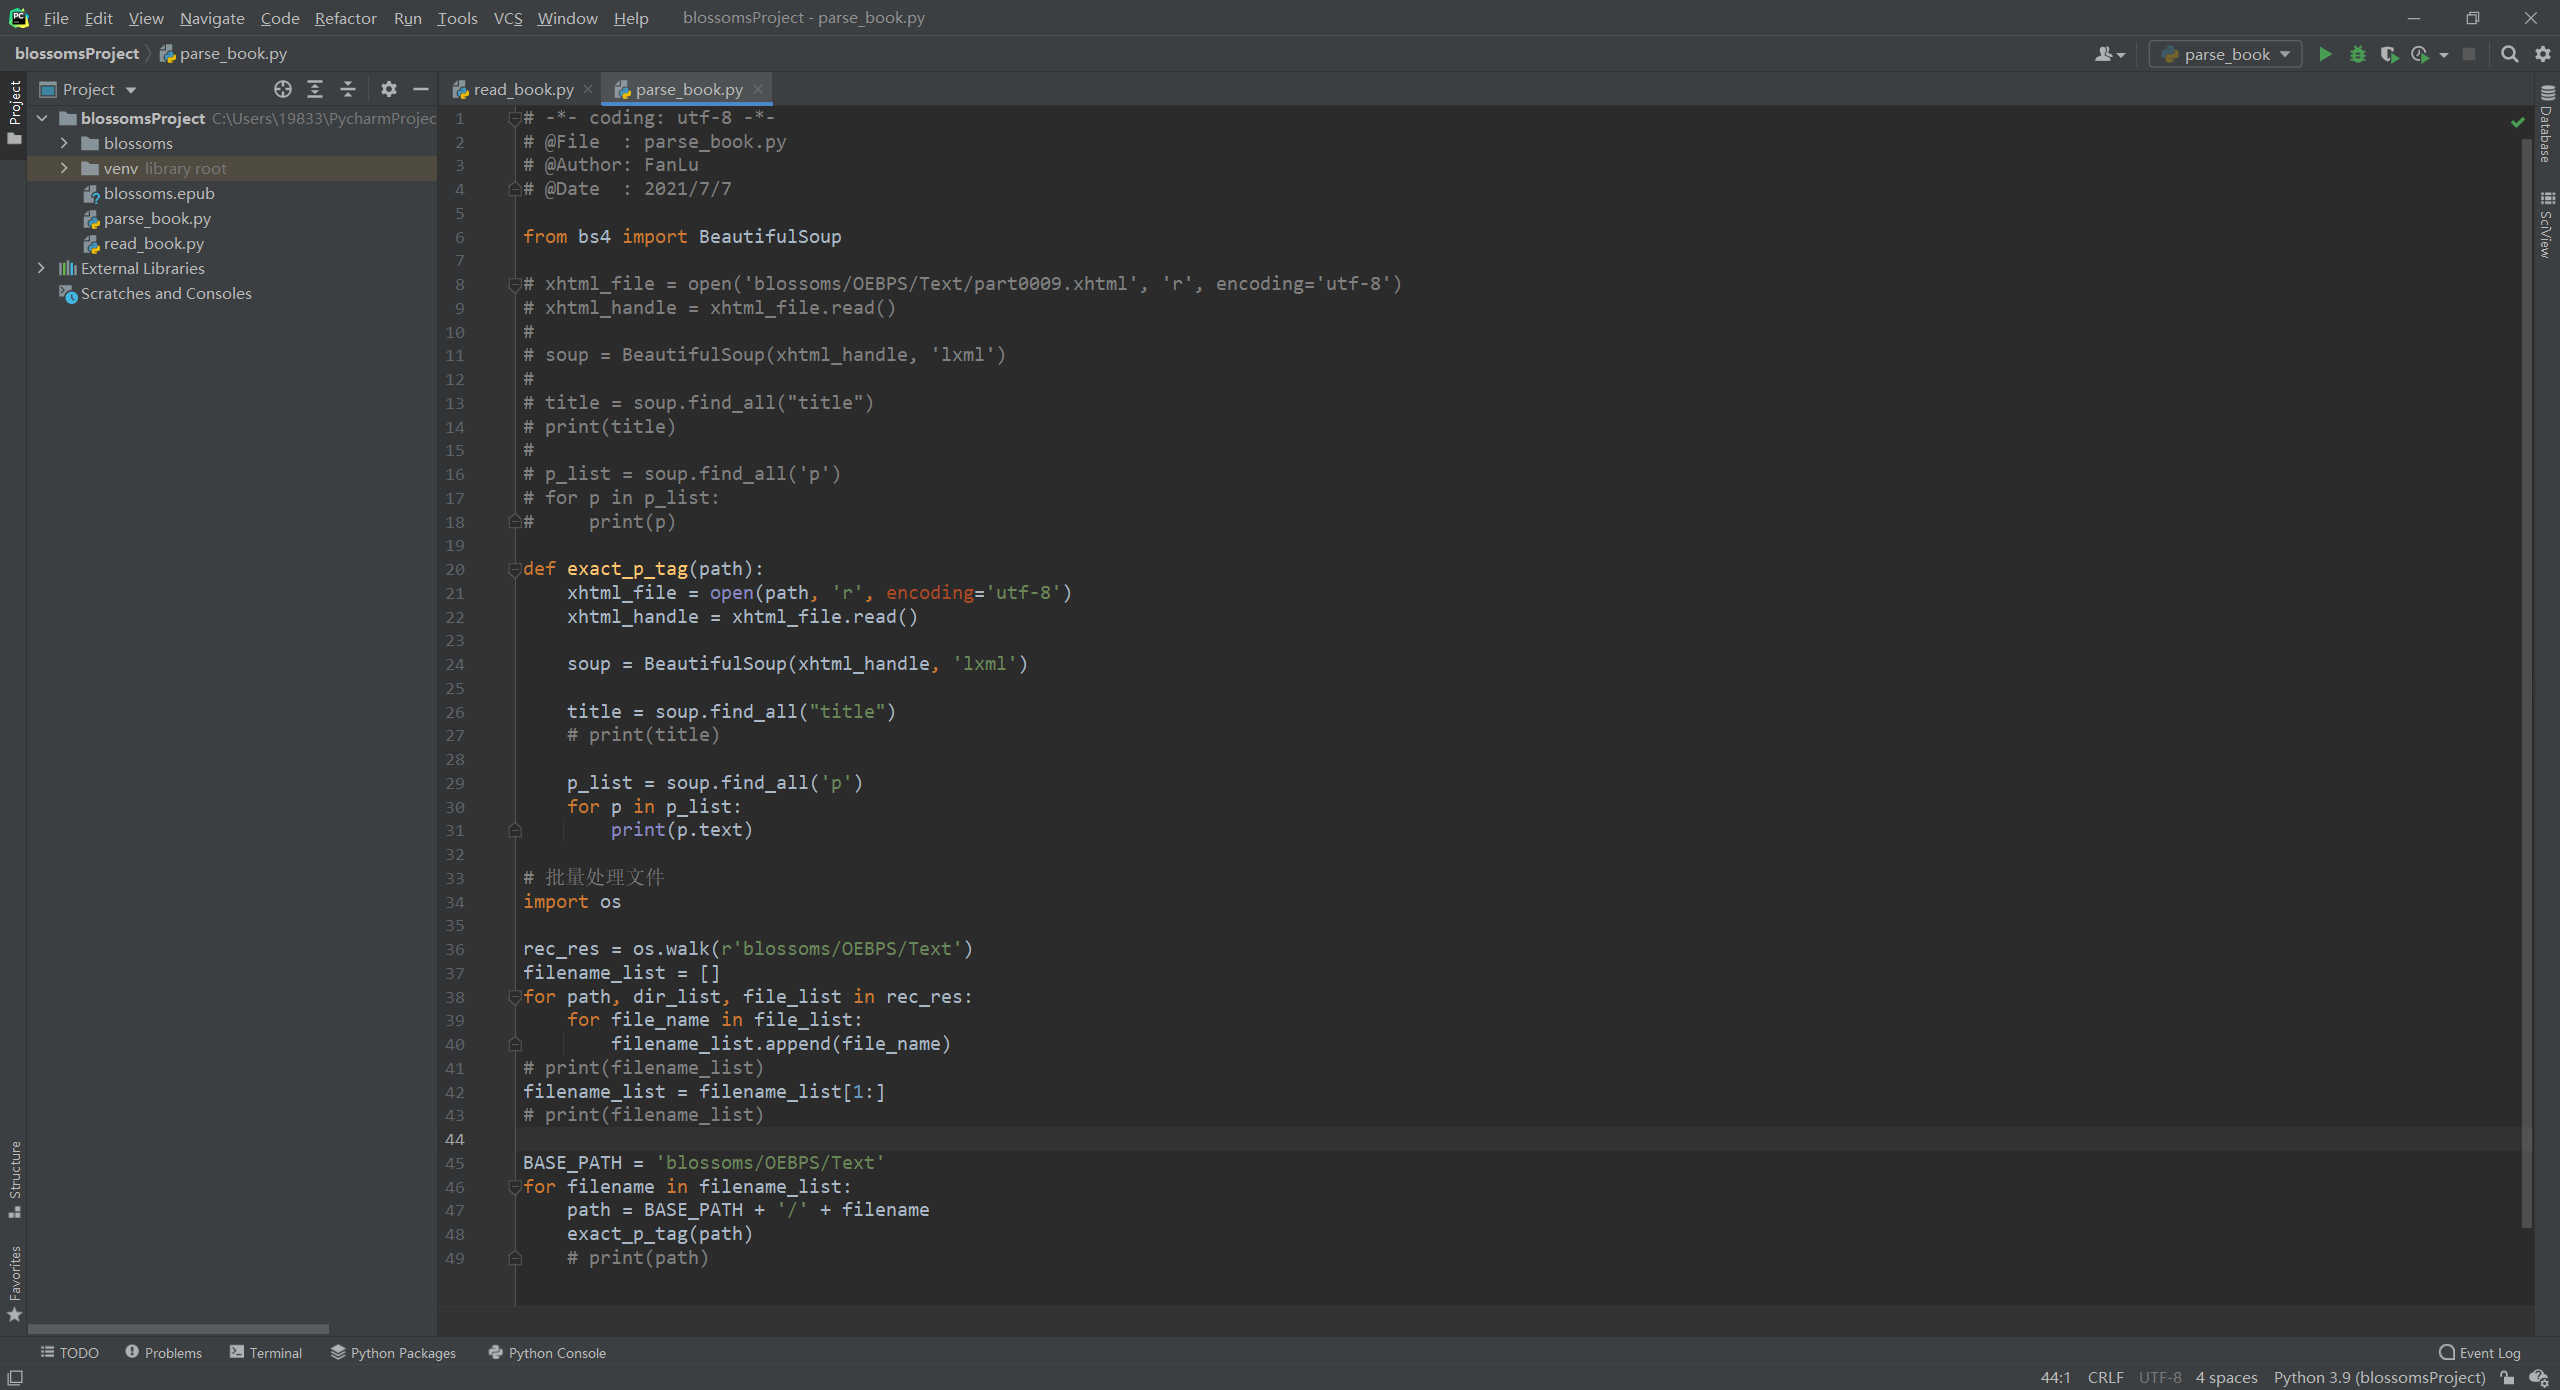
Task: Collapse all in Project panel
Action: click(x=347, y=90)
